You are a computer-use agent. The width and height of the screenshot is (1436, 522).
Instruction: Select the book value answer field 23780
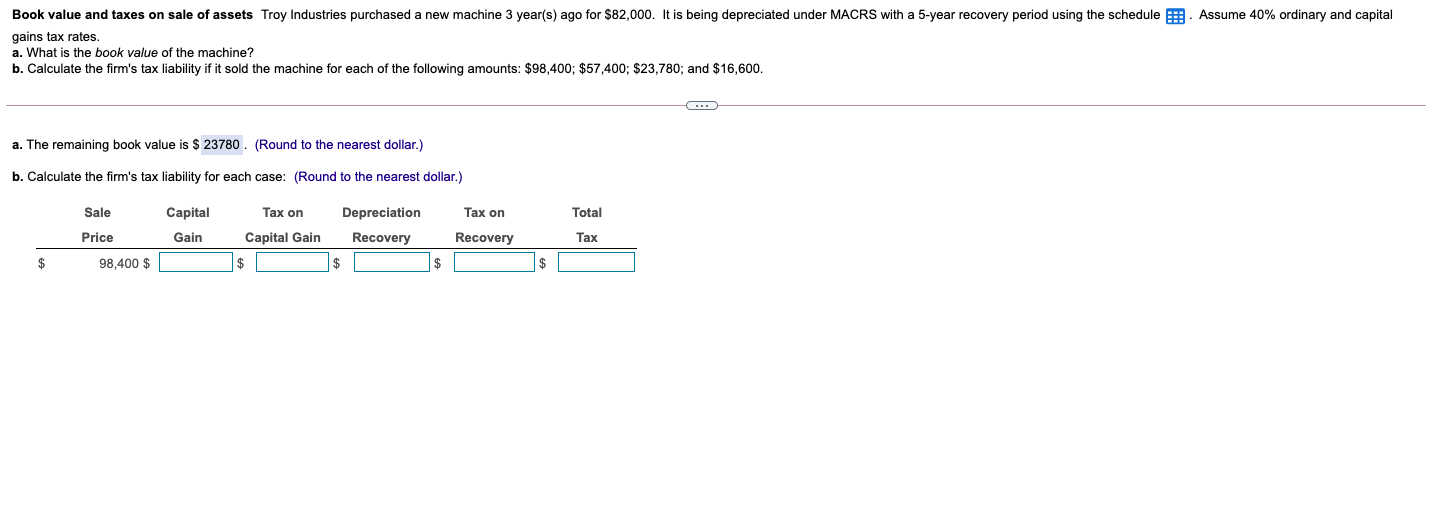coord(222,145)
